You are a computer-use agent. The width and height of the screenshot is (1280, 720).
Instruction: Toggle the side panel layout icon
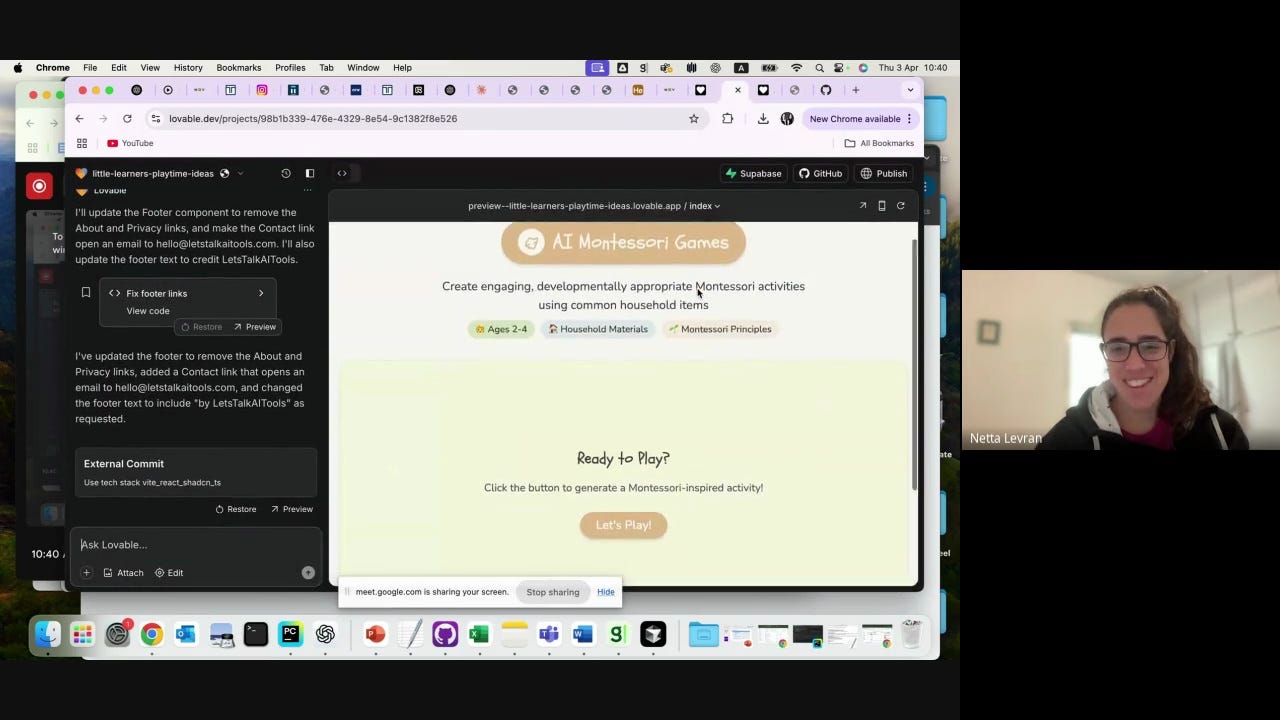(310, 173)
